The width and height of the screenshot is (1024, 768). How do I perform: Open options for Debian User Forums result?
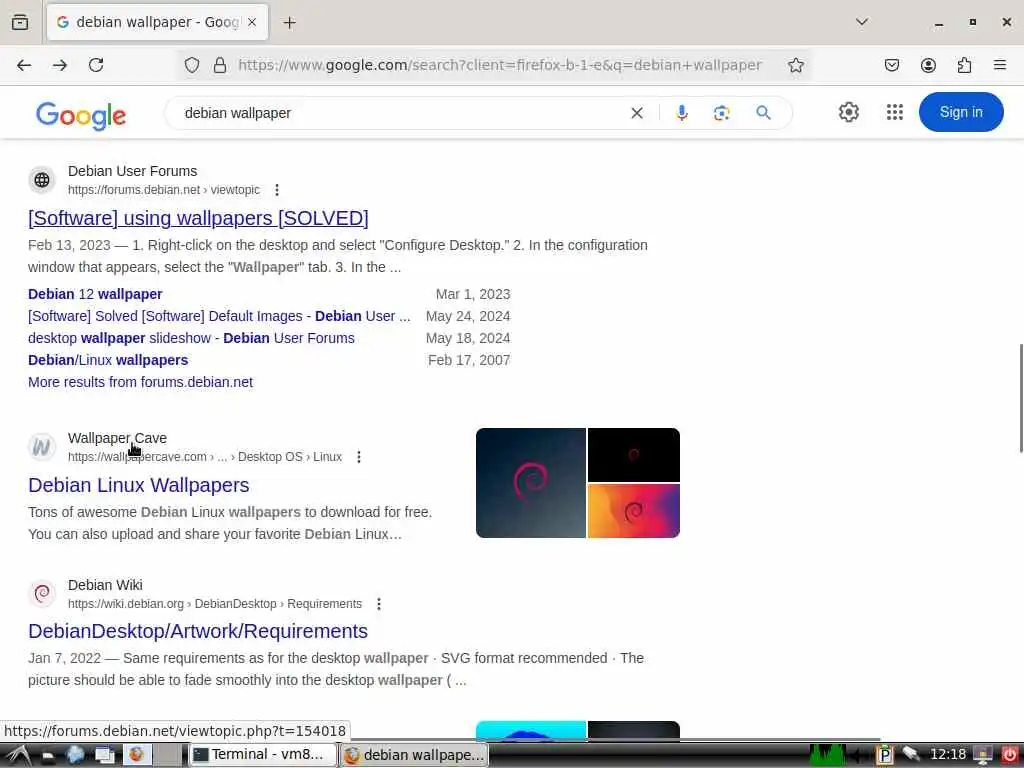277,190
